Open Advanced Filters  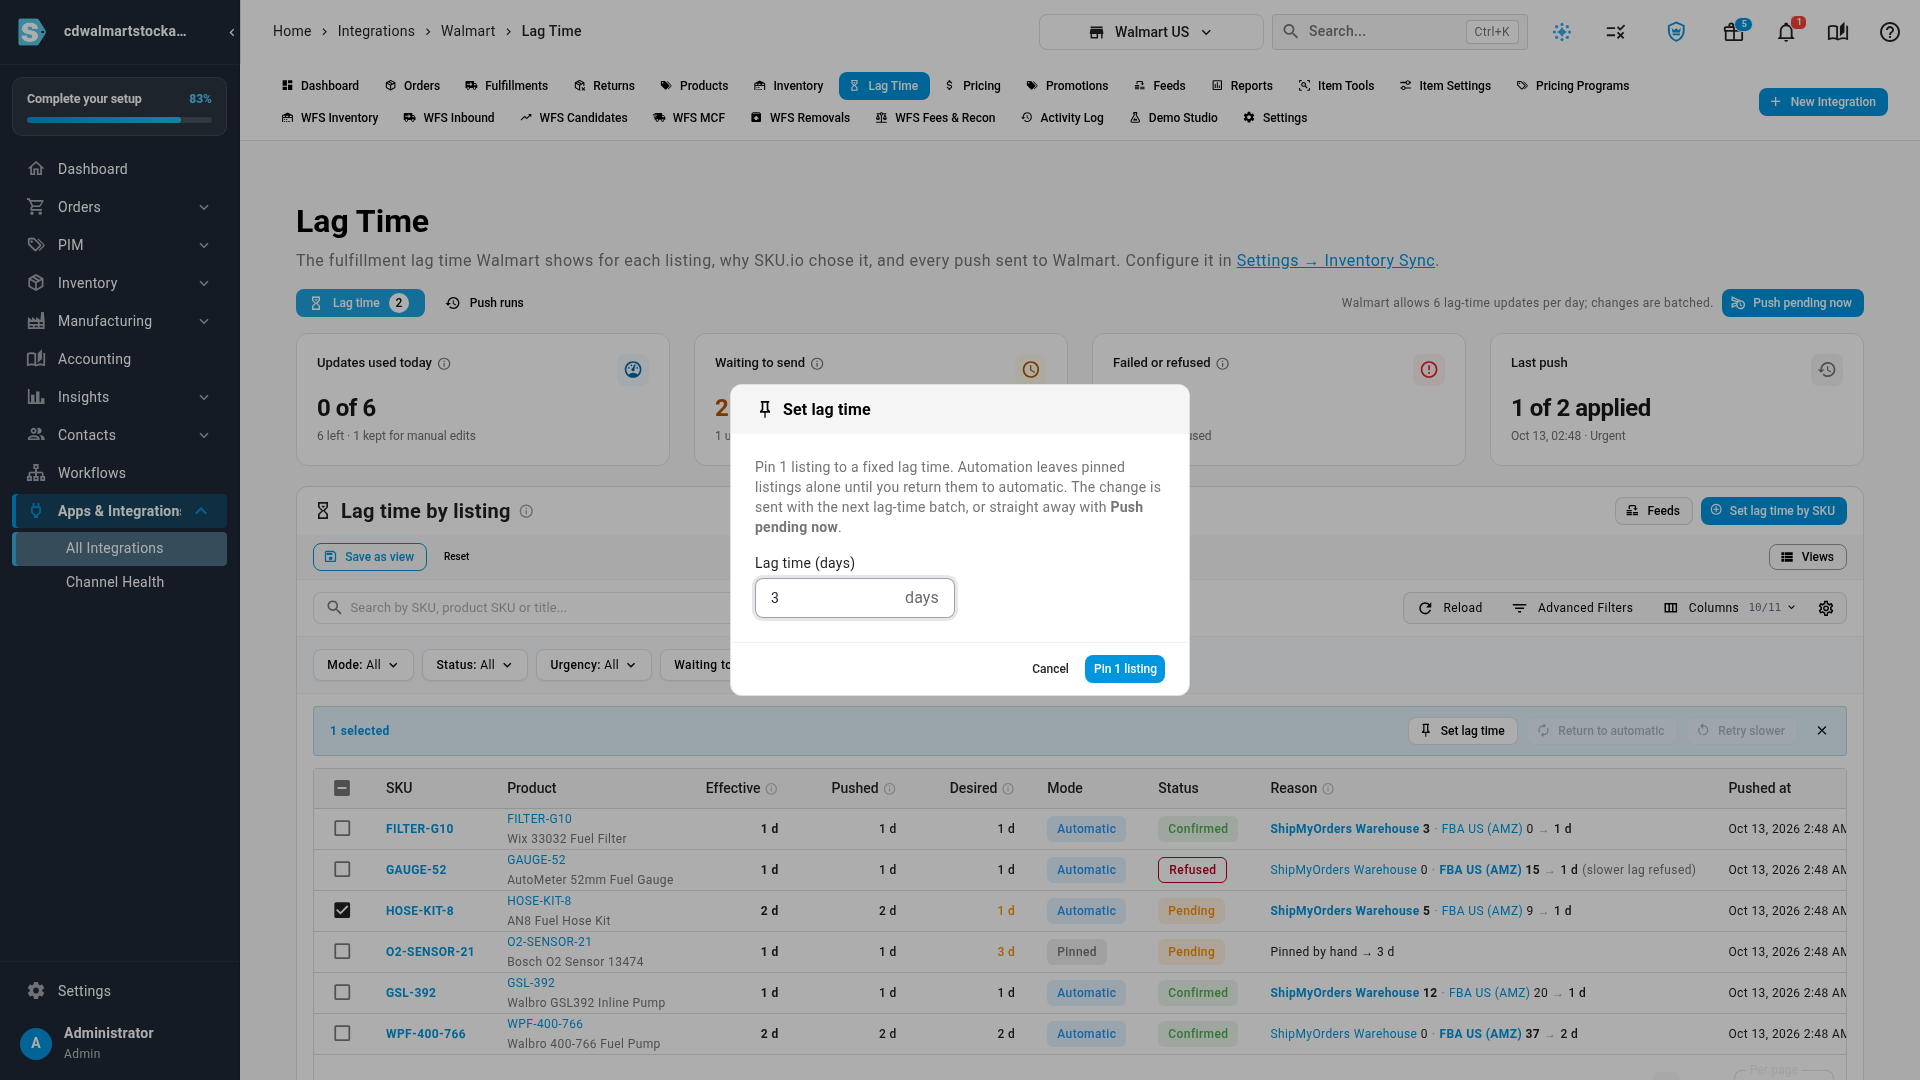click(x=1572, y=608)
